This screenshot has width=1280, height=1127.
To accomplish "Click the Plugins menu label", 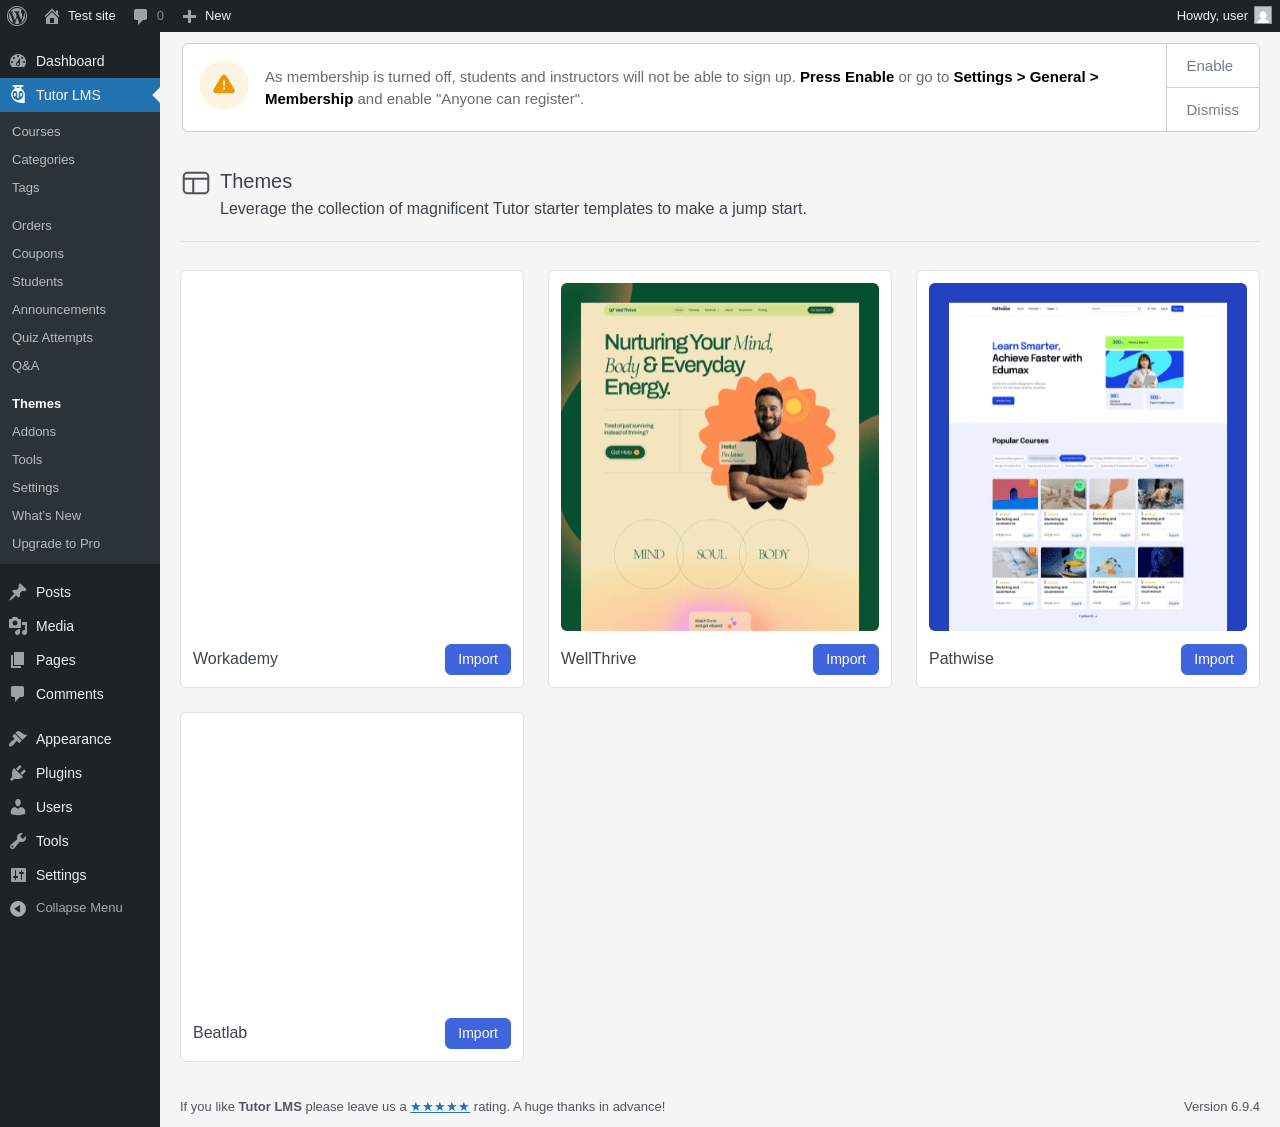I will (x=59, y=773).
